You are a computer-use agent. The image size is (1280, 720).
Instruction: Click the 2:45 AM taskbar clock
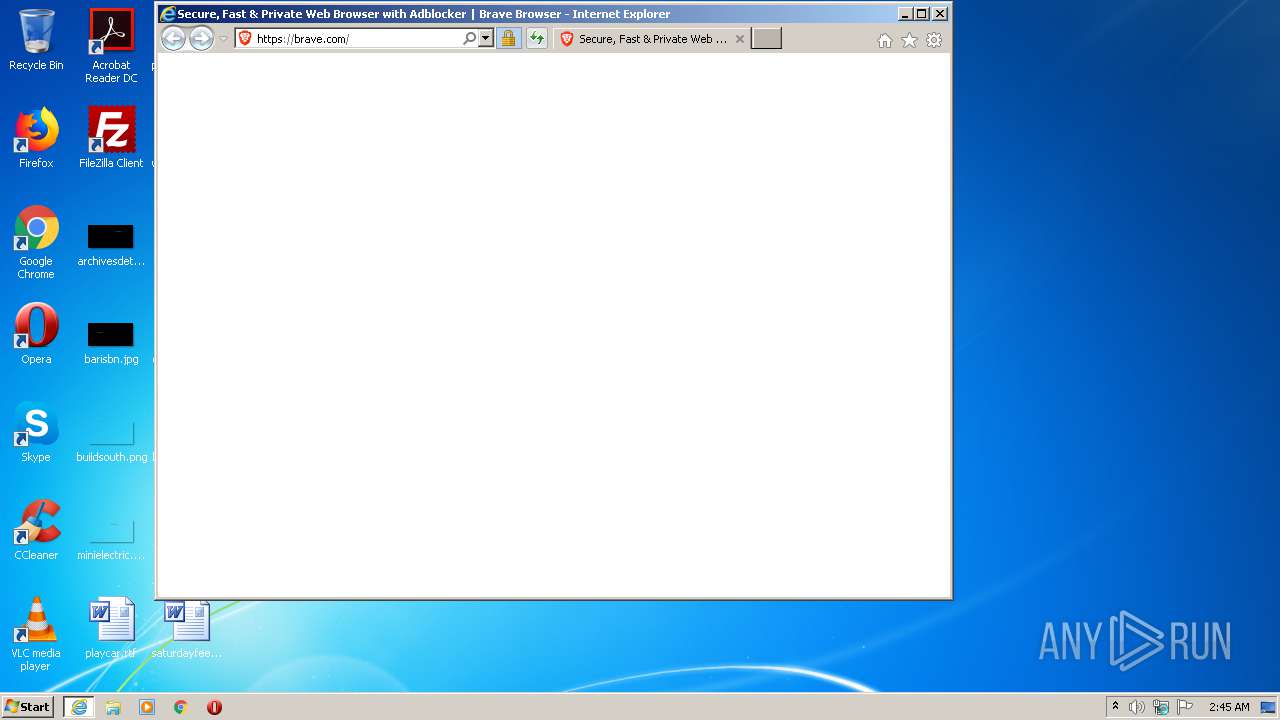[1229, 707]
